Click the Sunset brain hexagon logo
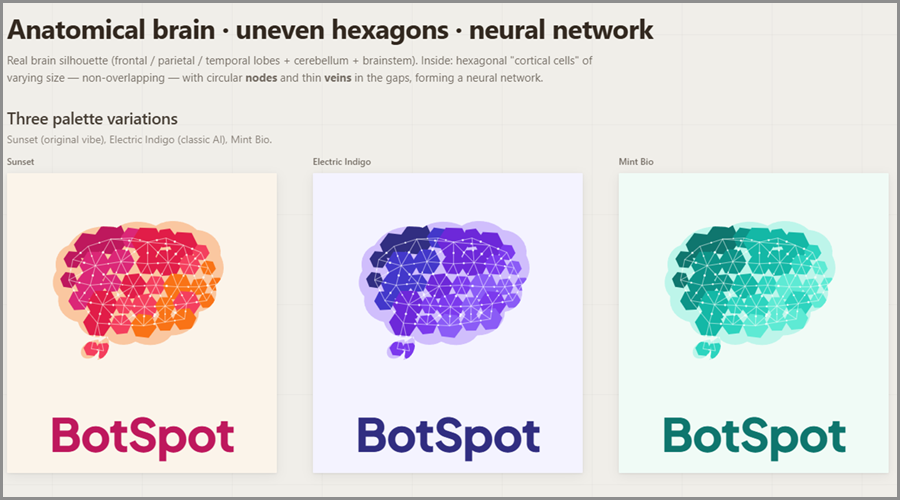 pos(140,280)
